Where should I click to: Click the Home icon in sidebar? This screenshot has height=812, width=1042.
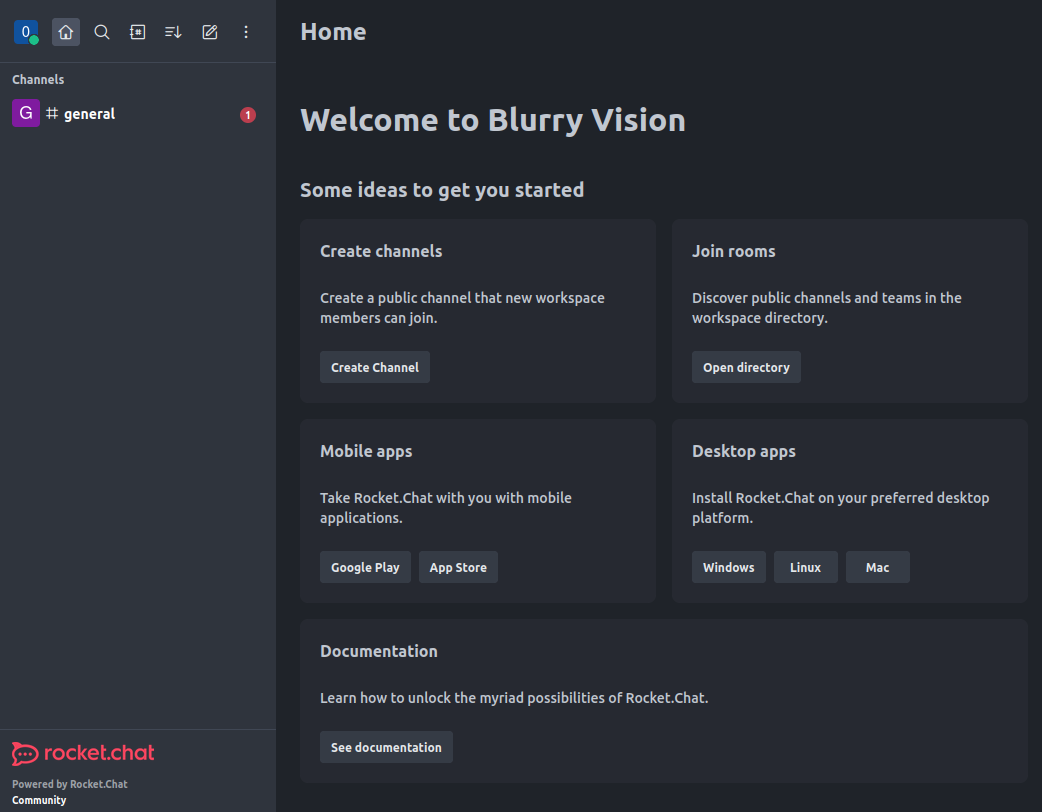[66, 32]
